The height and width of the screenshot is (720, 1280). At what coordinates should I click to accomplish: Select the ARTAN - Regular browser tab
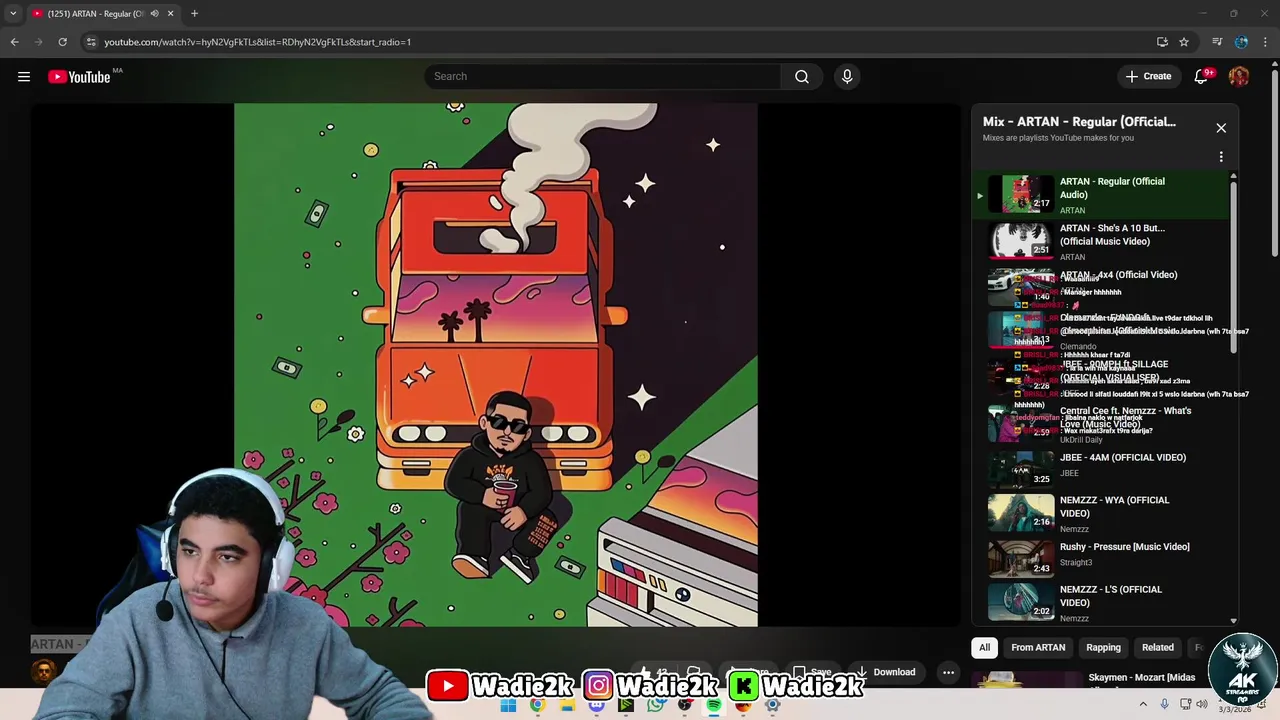(x=96, y=14)
